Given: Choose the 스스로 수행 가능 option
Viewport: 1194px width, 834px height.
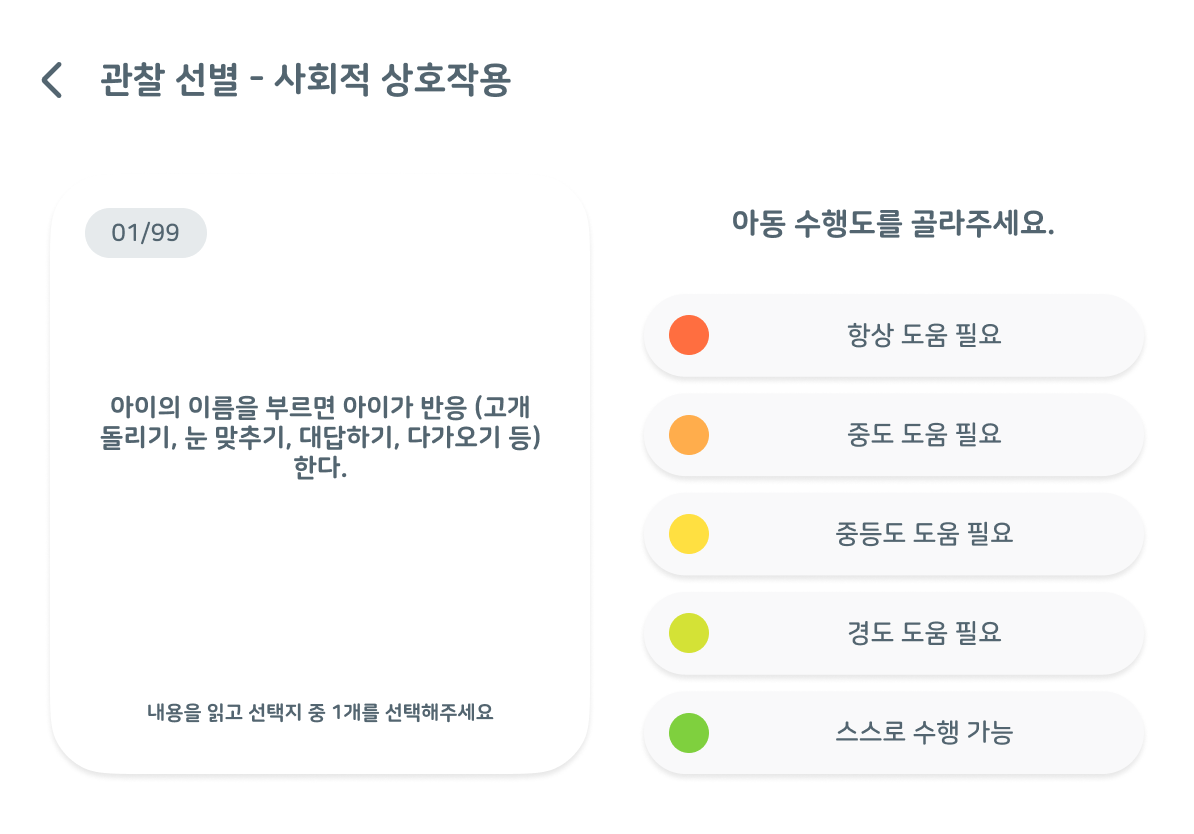Looking at the screenshot, I should coord(893,733).
